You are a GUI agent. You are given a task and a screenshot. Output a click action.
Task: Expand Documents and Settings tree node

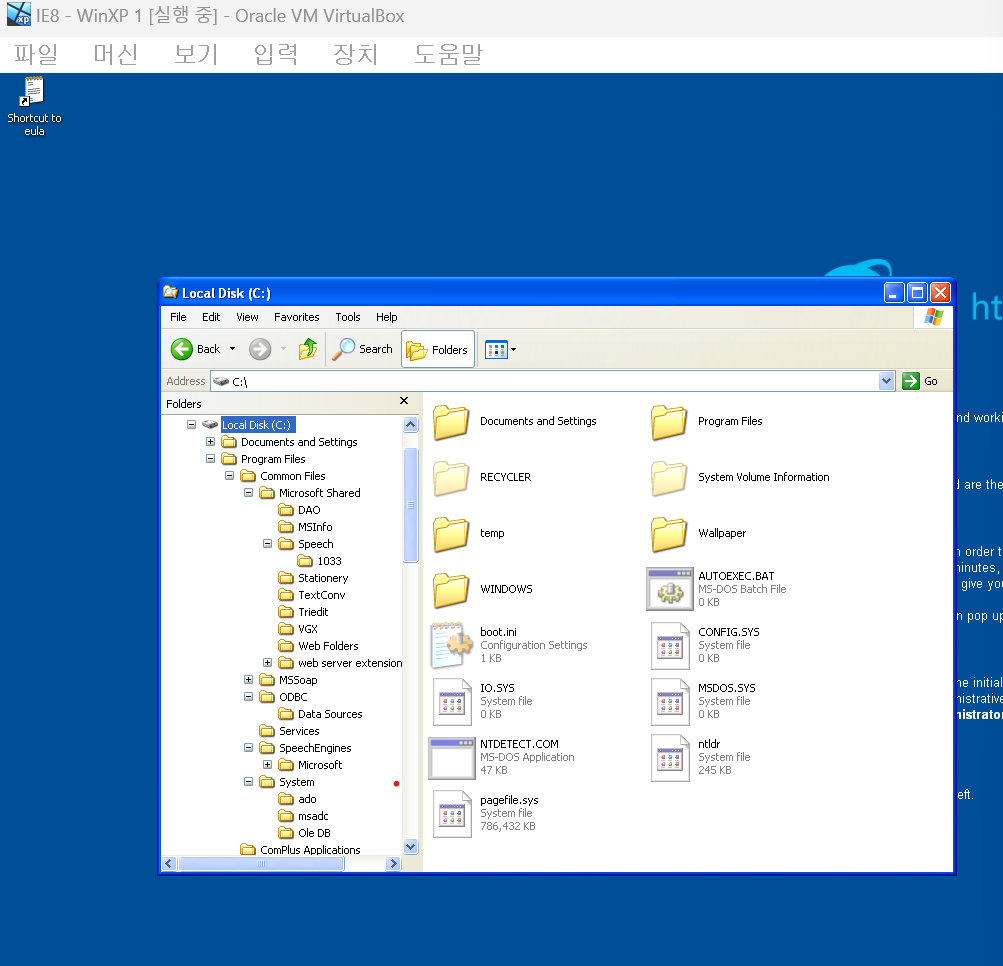[x=210, y=441]
